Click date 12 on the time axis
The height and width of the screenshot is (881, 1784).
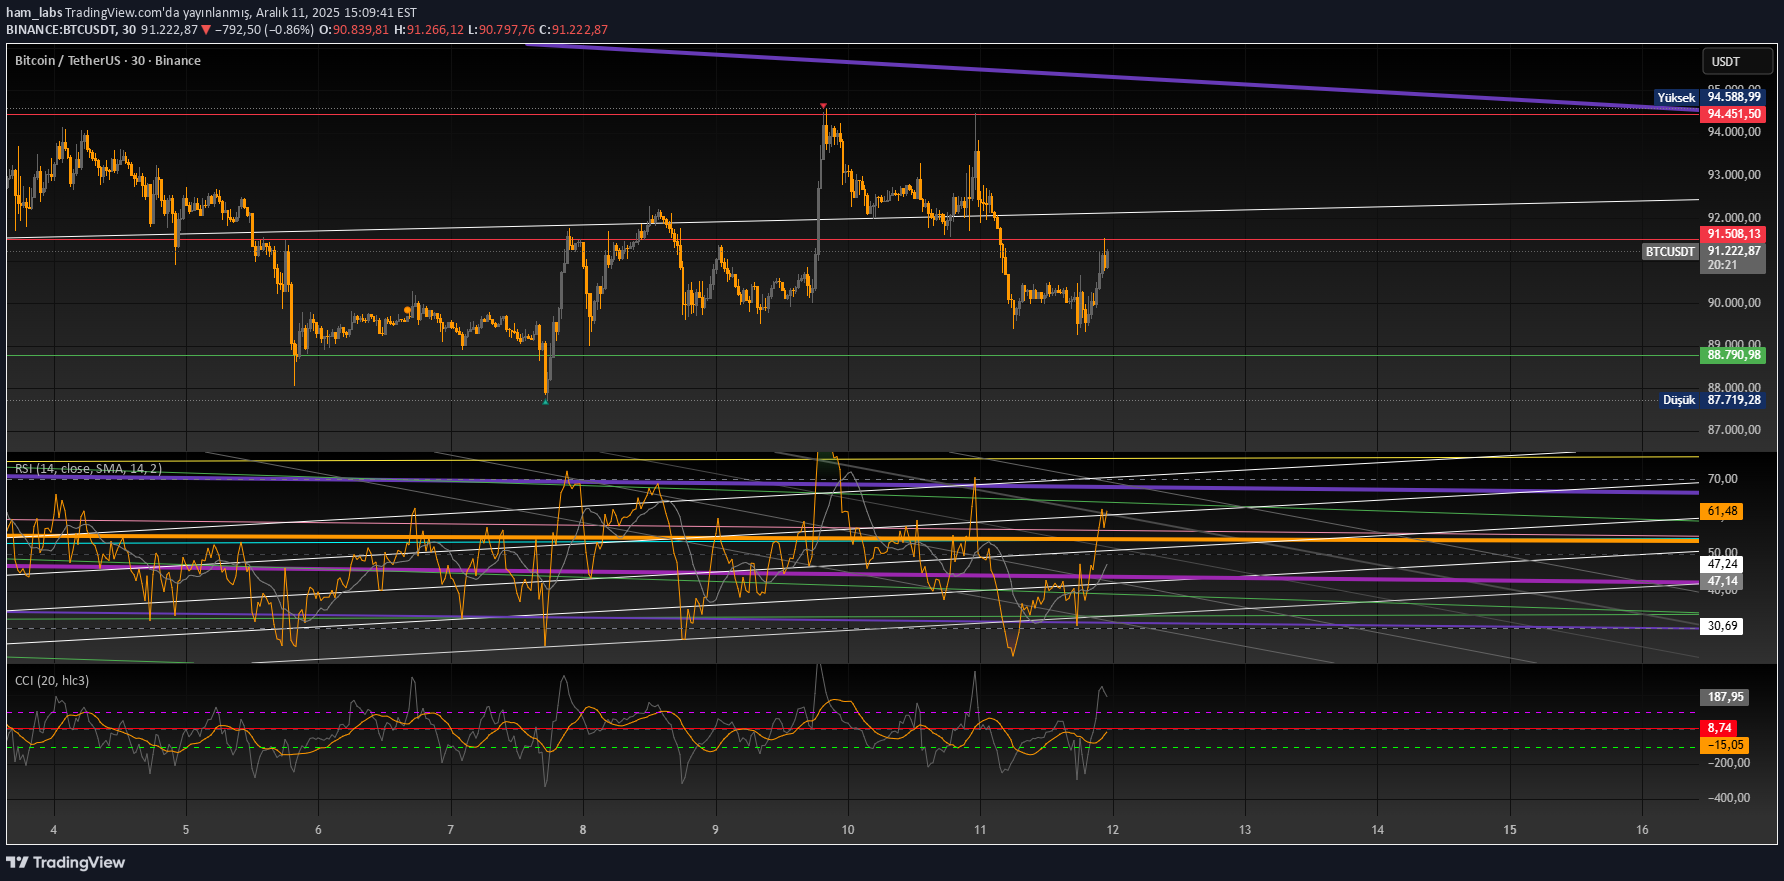[1113, 830]
